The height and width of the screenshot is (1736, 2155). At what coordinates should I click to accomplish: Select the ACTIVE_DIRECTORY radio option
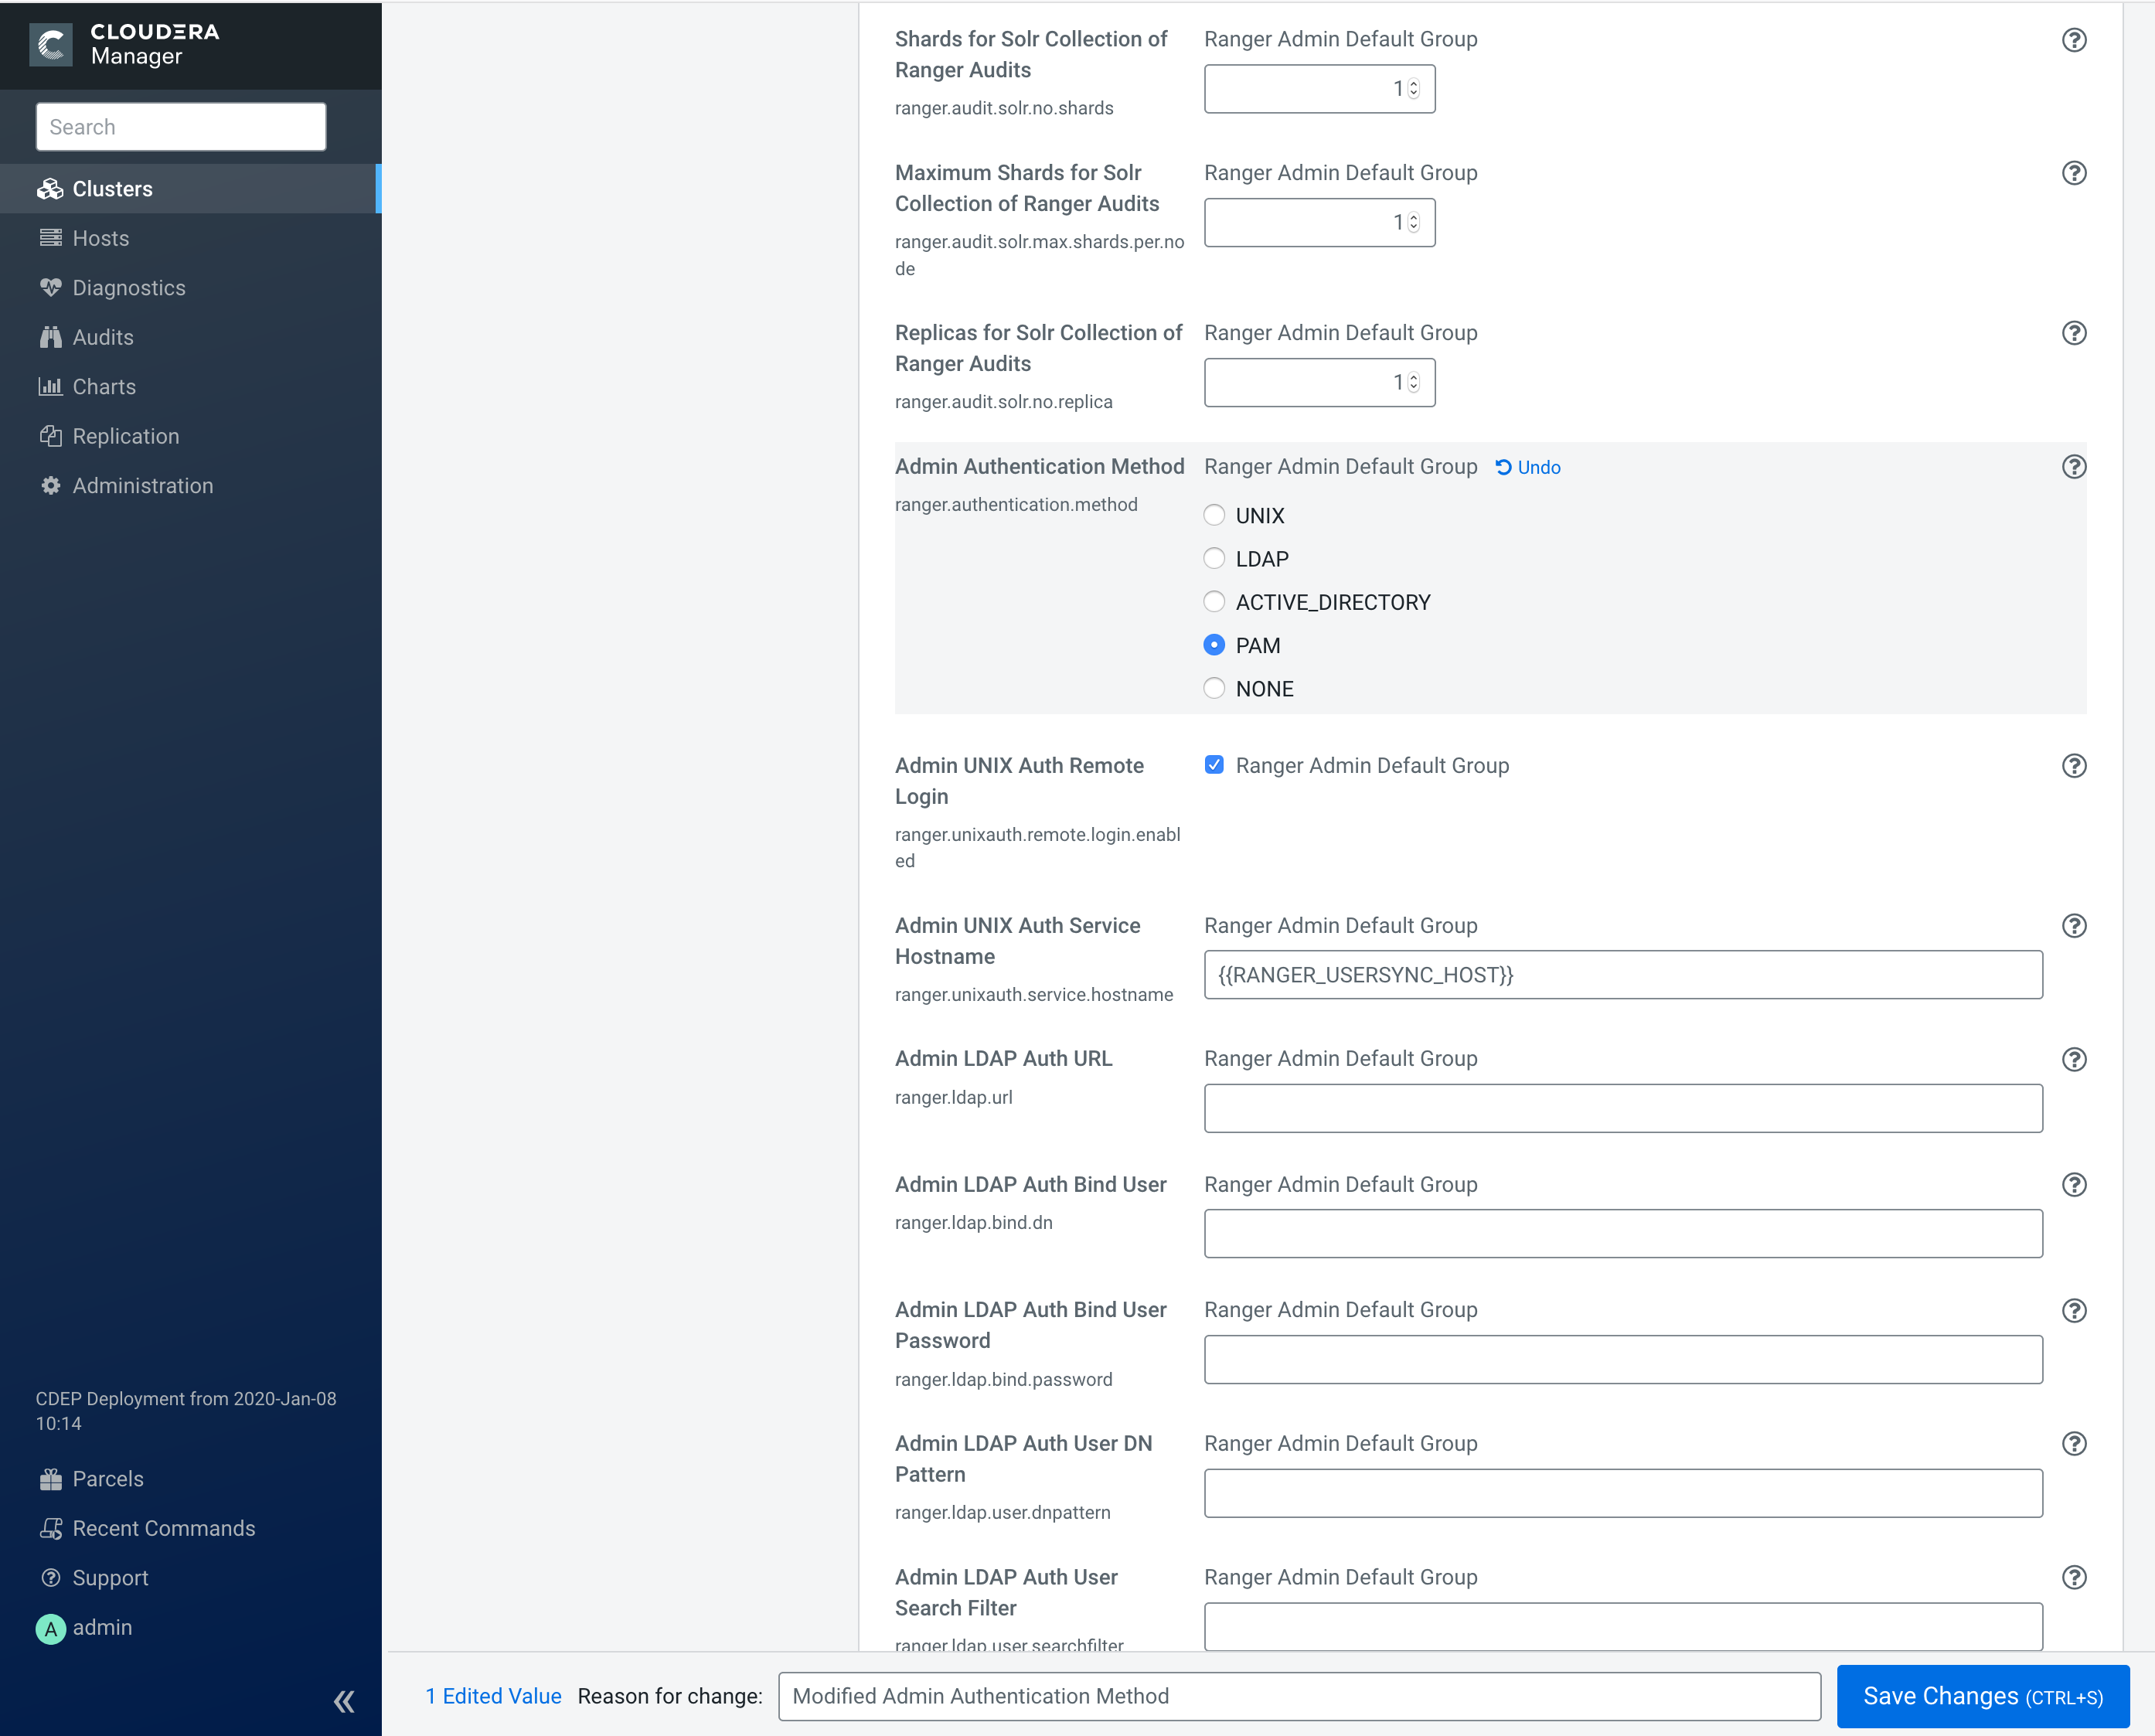coord(1214,602)
